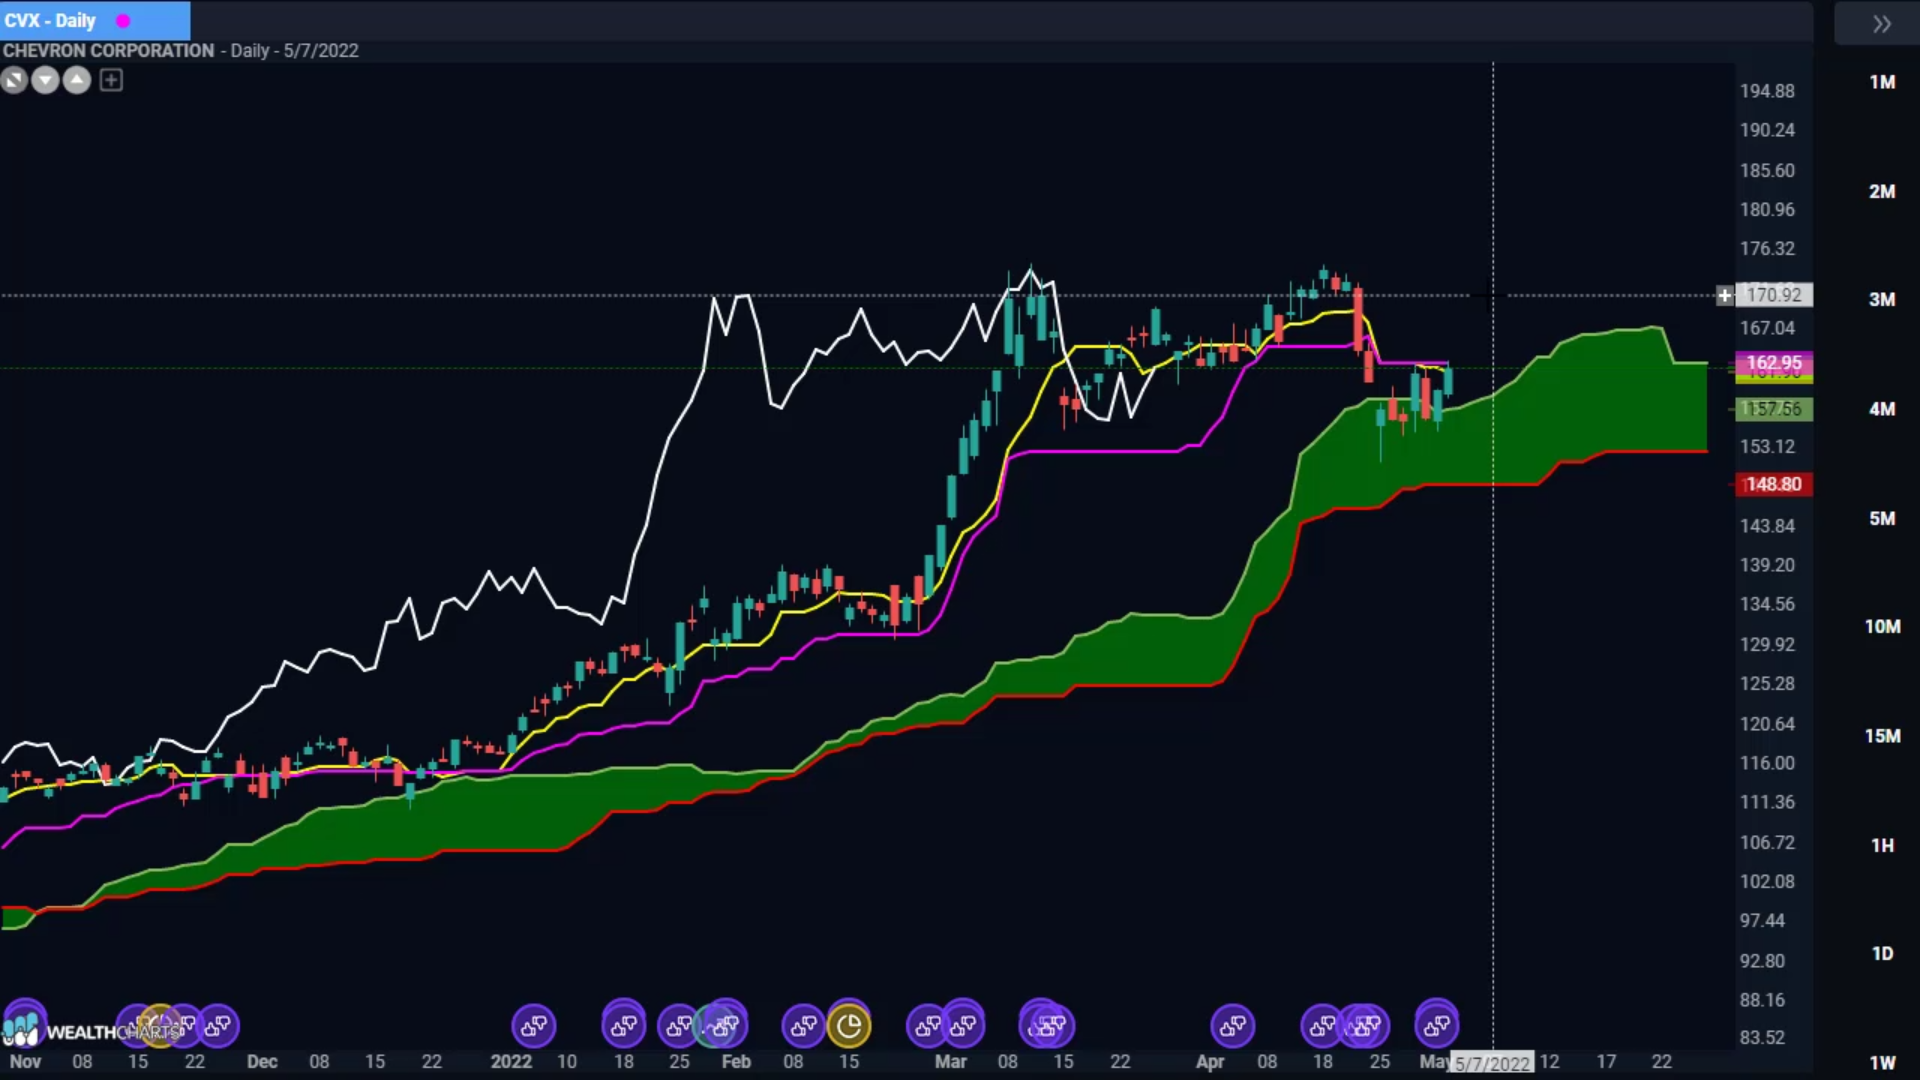Open the thumbs rating marker above Apr 18
The image size is (1920, 1080).
(x=1322, y=1025)
